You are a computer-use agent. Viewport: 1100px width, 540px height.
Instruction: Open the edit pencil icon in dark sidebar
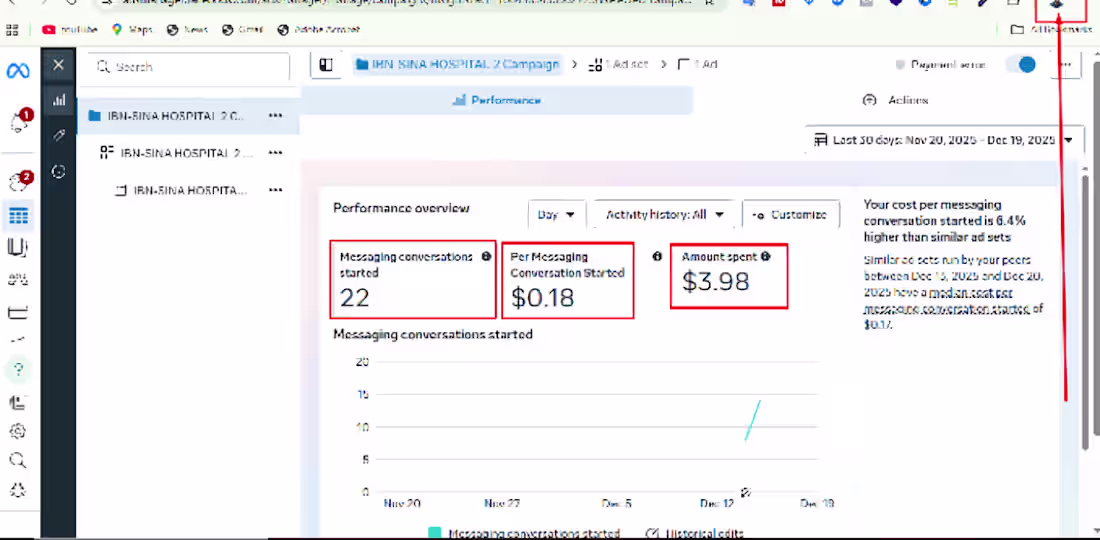point(59,135)
